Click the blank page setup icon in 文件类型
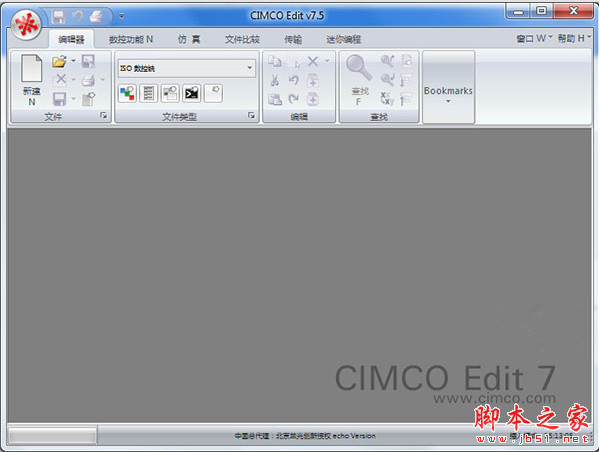The height and width of the screenshot is (452, 600). (213, 93)
